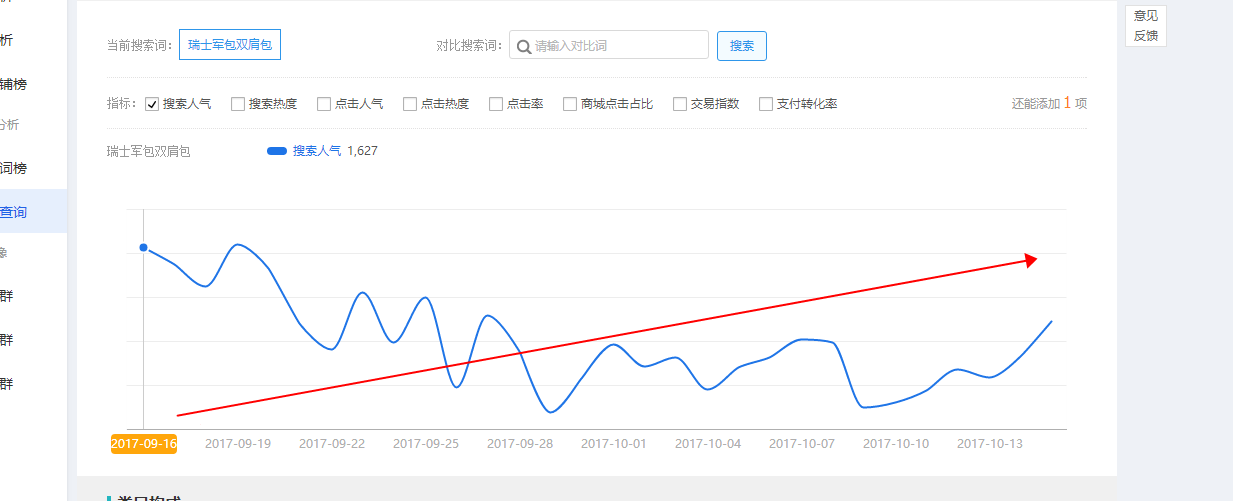The width and height of the screenshot is (1233, 501).
Task: Toggle the 点击率 checkbox
Action: pos(496,104)
